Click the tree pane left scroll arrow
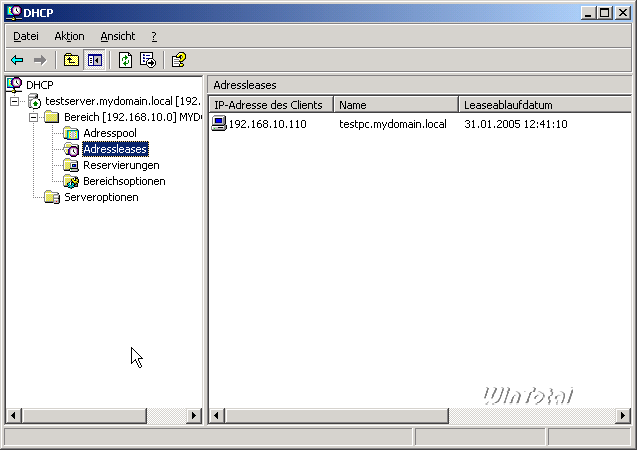The height and width of the screenshot is (450, 637). tap(13, 415)
